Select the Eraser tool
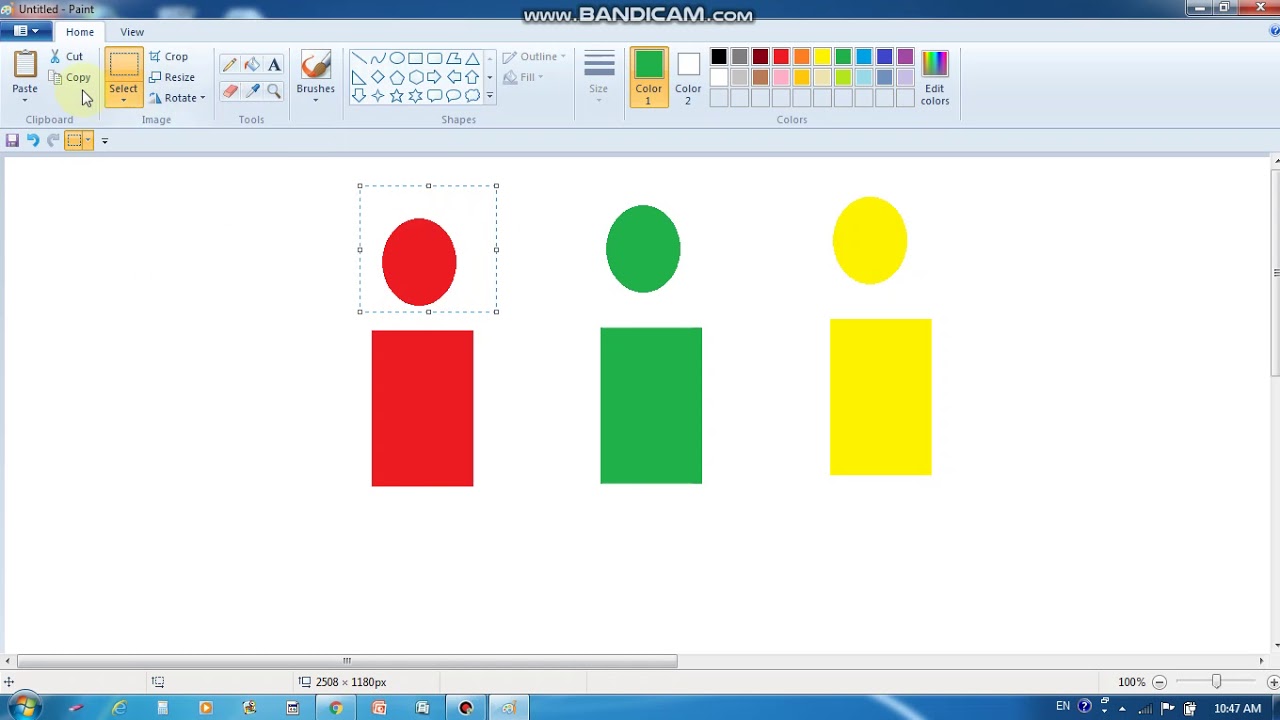The width and height of the screenshot is (1280, 720). coord(230,91)
